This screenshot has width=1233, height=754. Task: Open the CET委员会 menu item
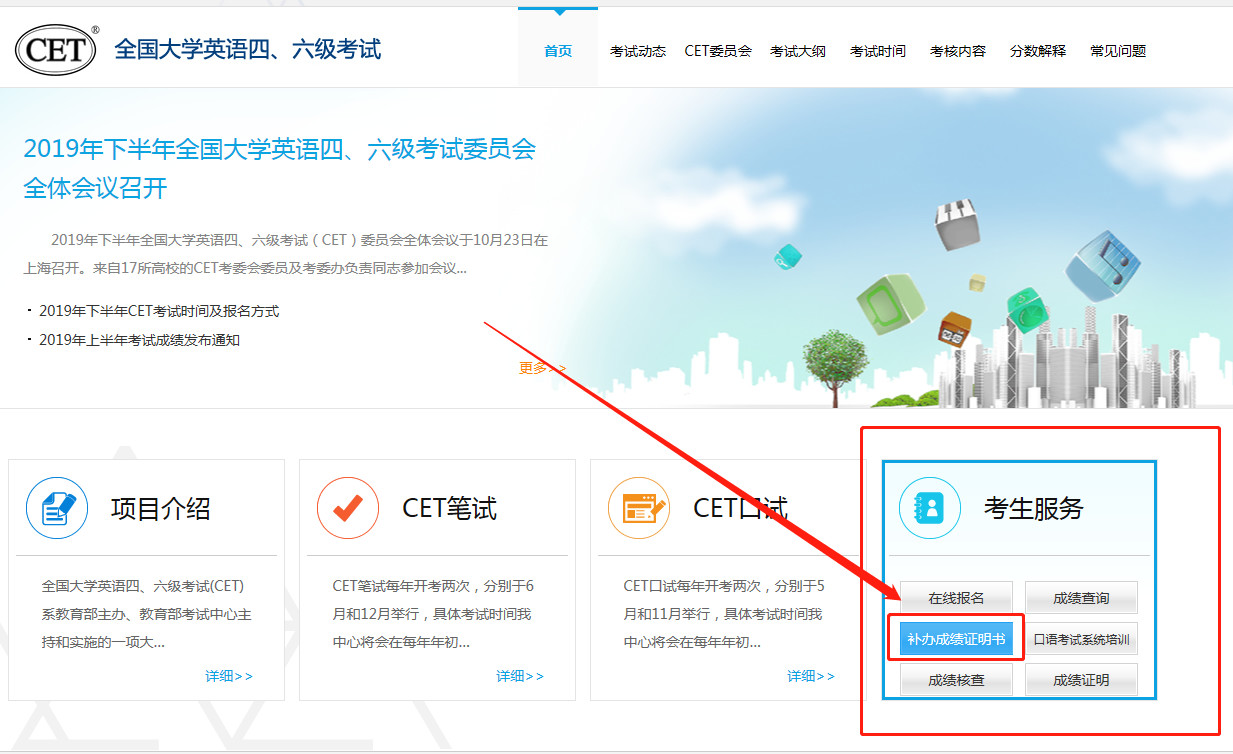coord(718,51)
